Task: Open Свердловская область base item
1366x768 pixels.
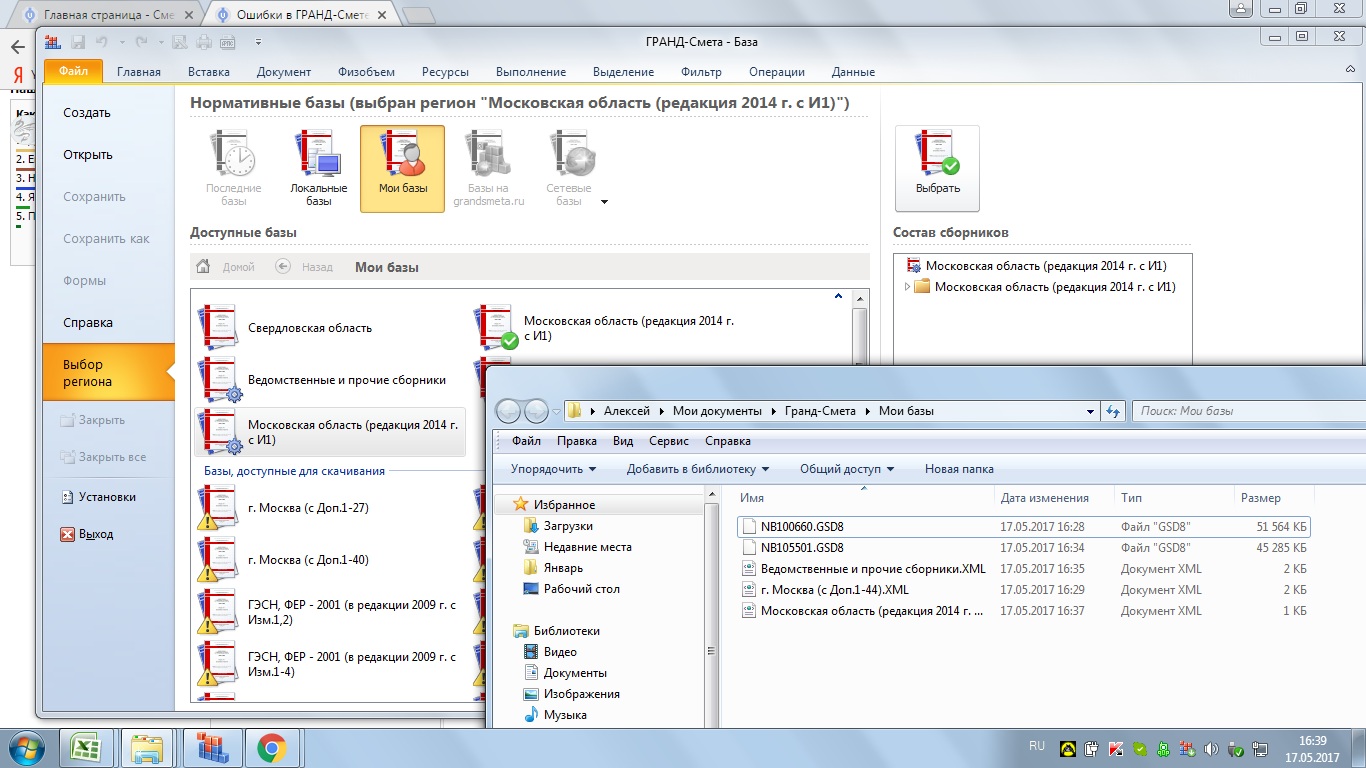Action: pos(309,328)
